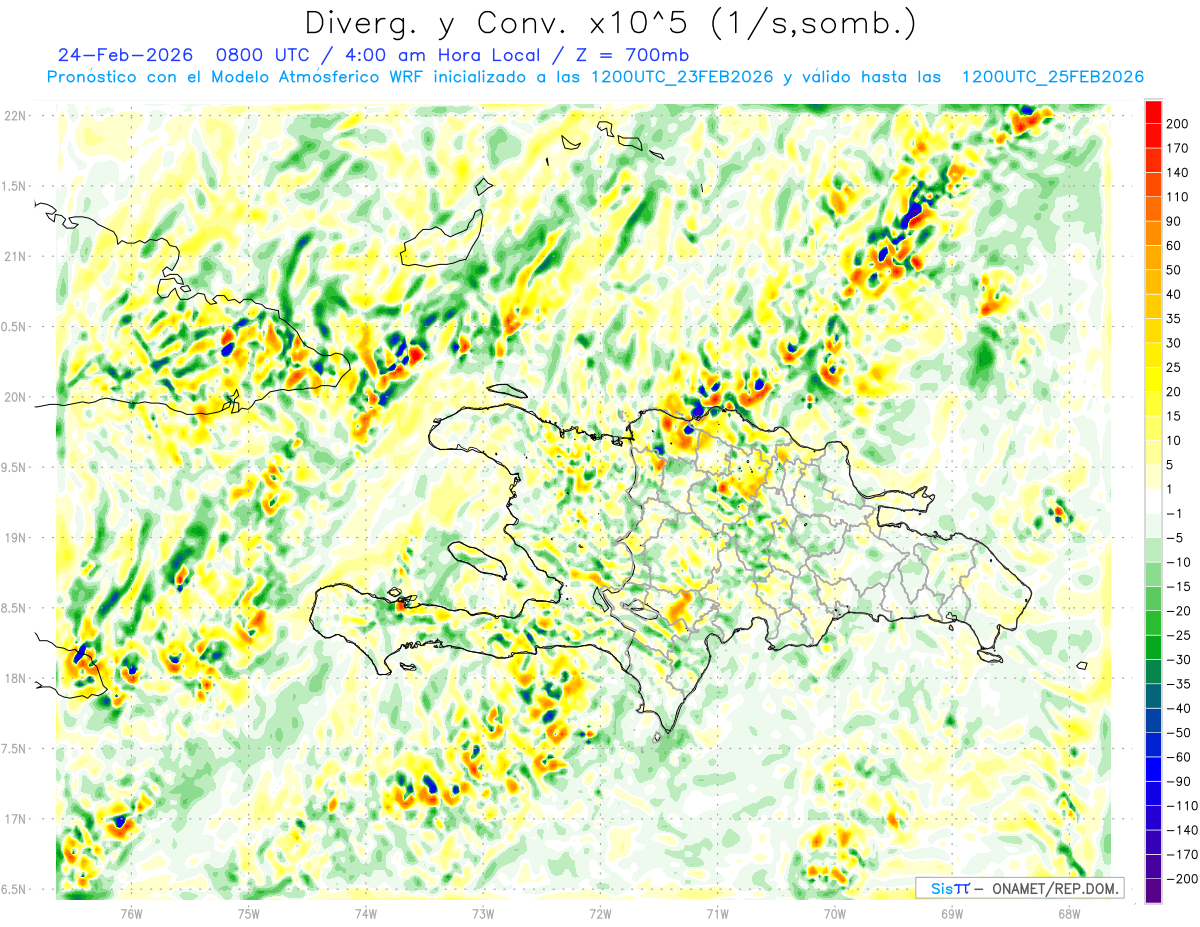Click the '75W' longitude label
Viewport: 1200px width, 927px height.
pos(249,914)
